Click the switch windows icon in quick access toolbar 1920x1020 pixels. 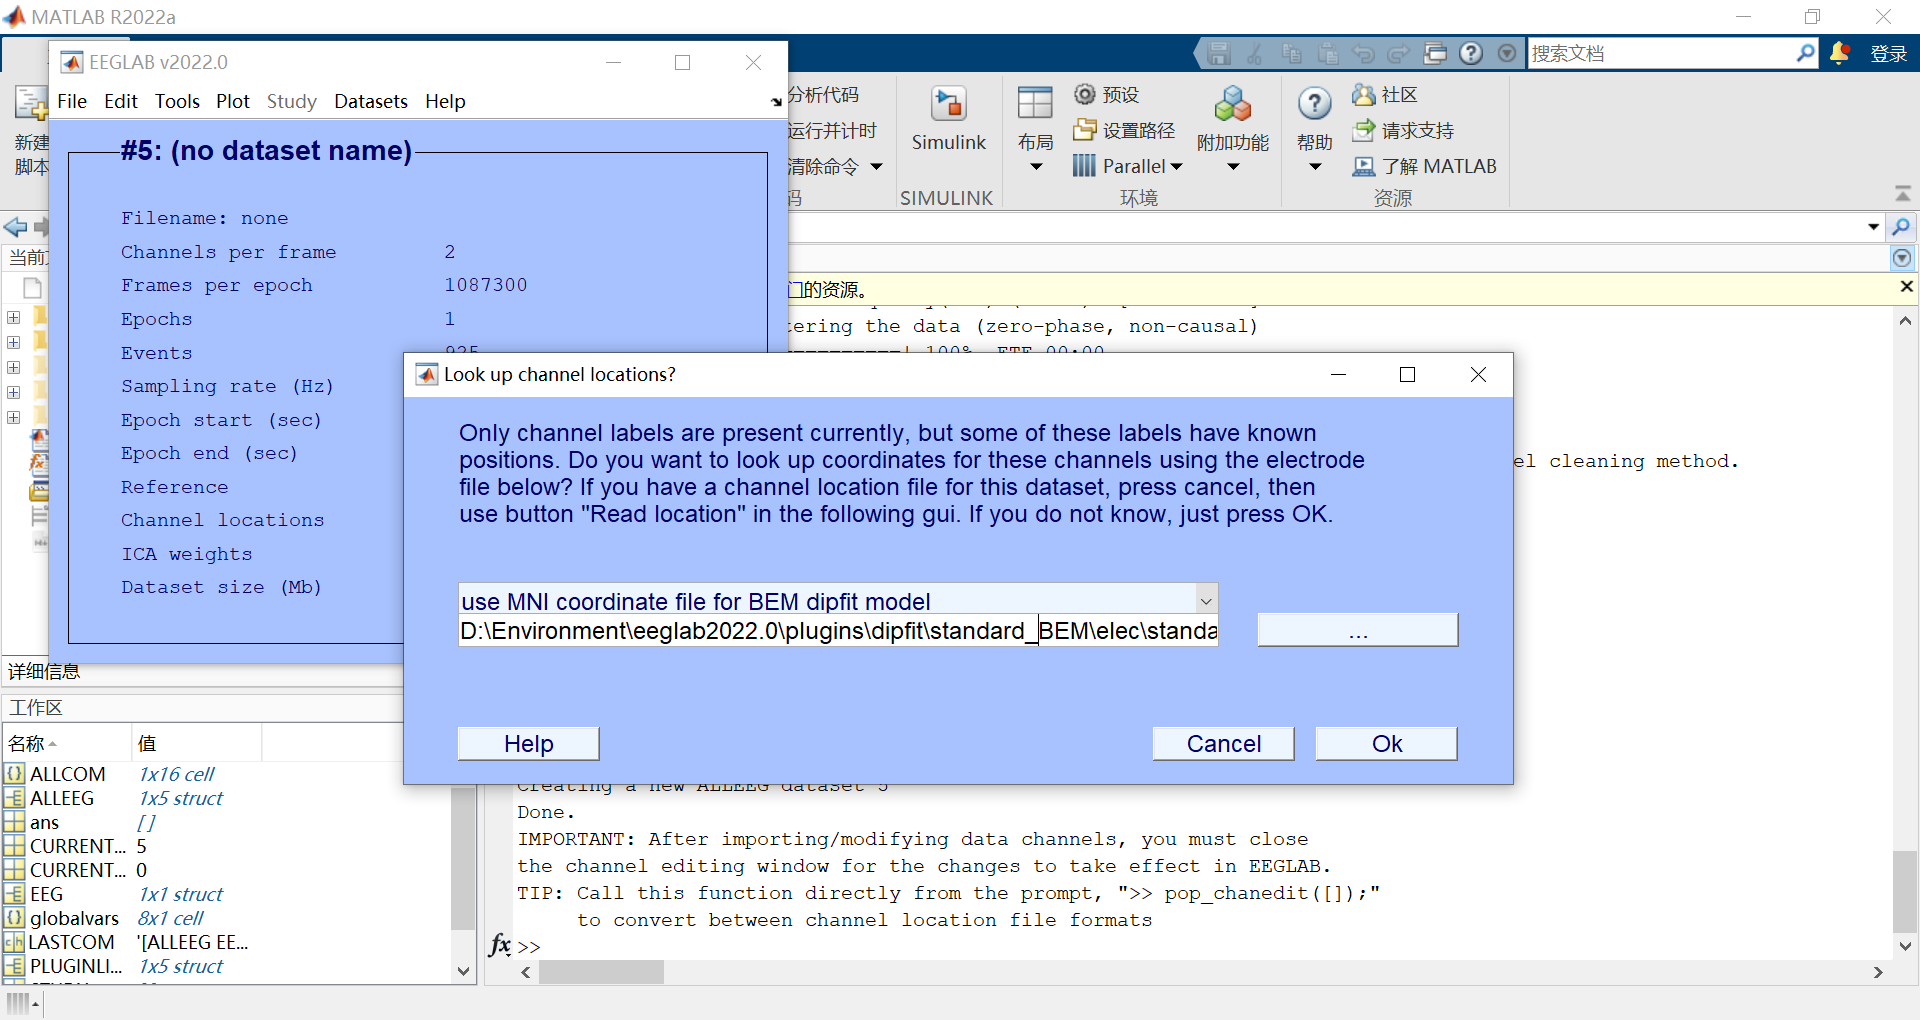(x=1435, y=53)
